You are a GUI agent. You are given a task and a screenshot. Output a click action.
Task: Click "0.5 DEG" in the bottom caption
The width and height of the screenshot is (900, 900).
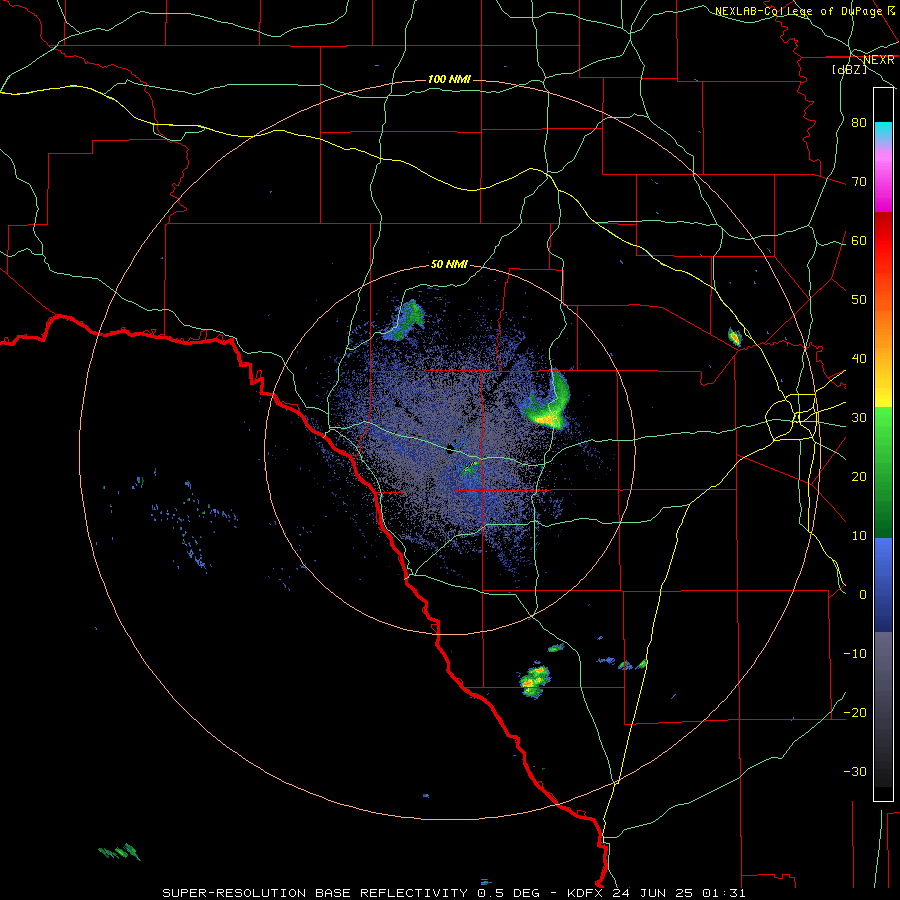point(509,893)
